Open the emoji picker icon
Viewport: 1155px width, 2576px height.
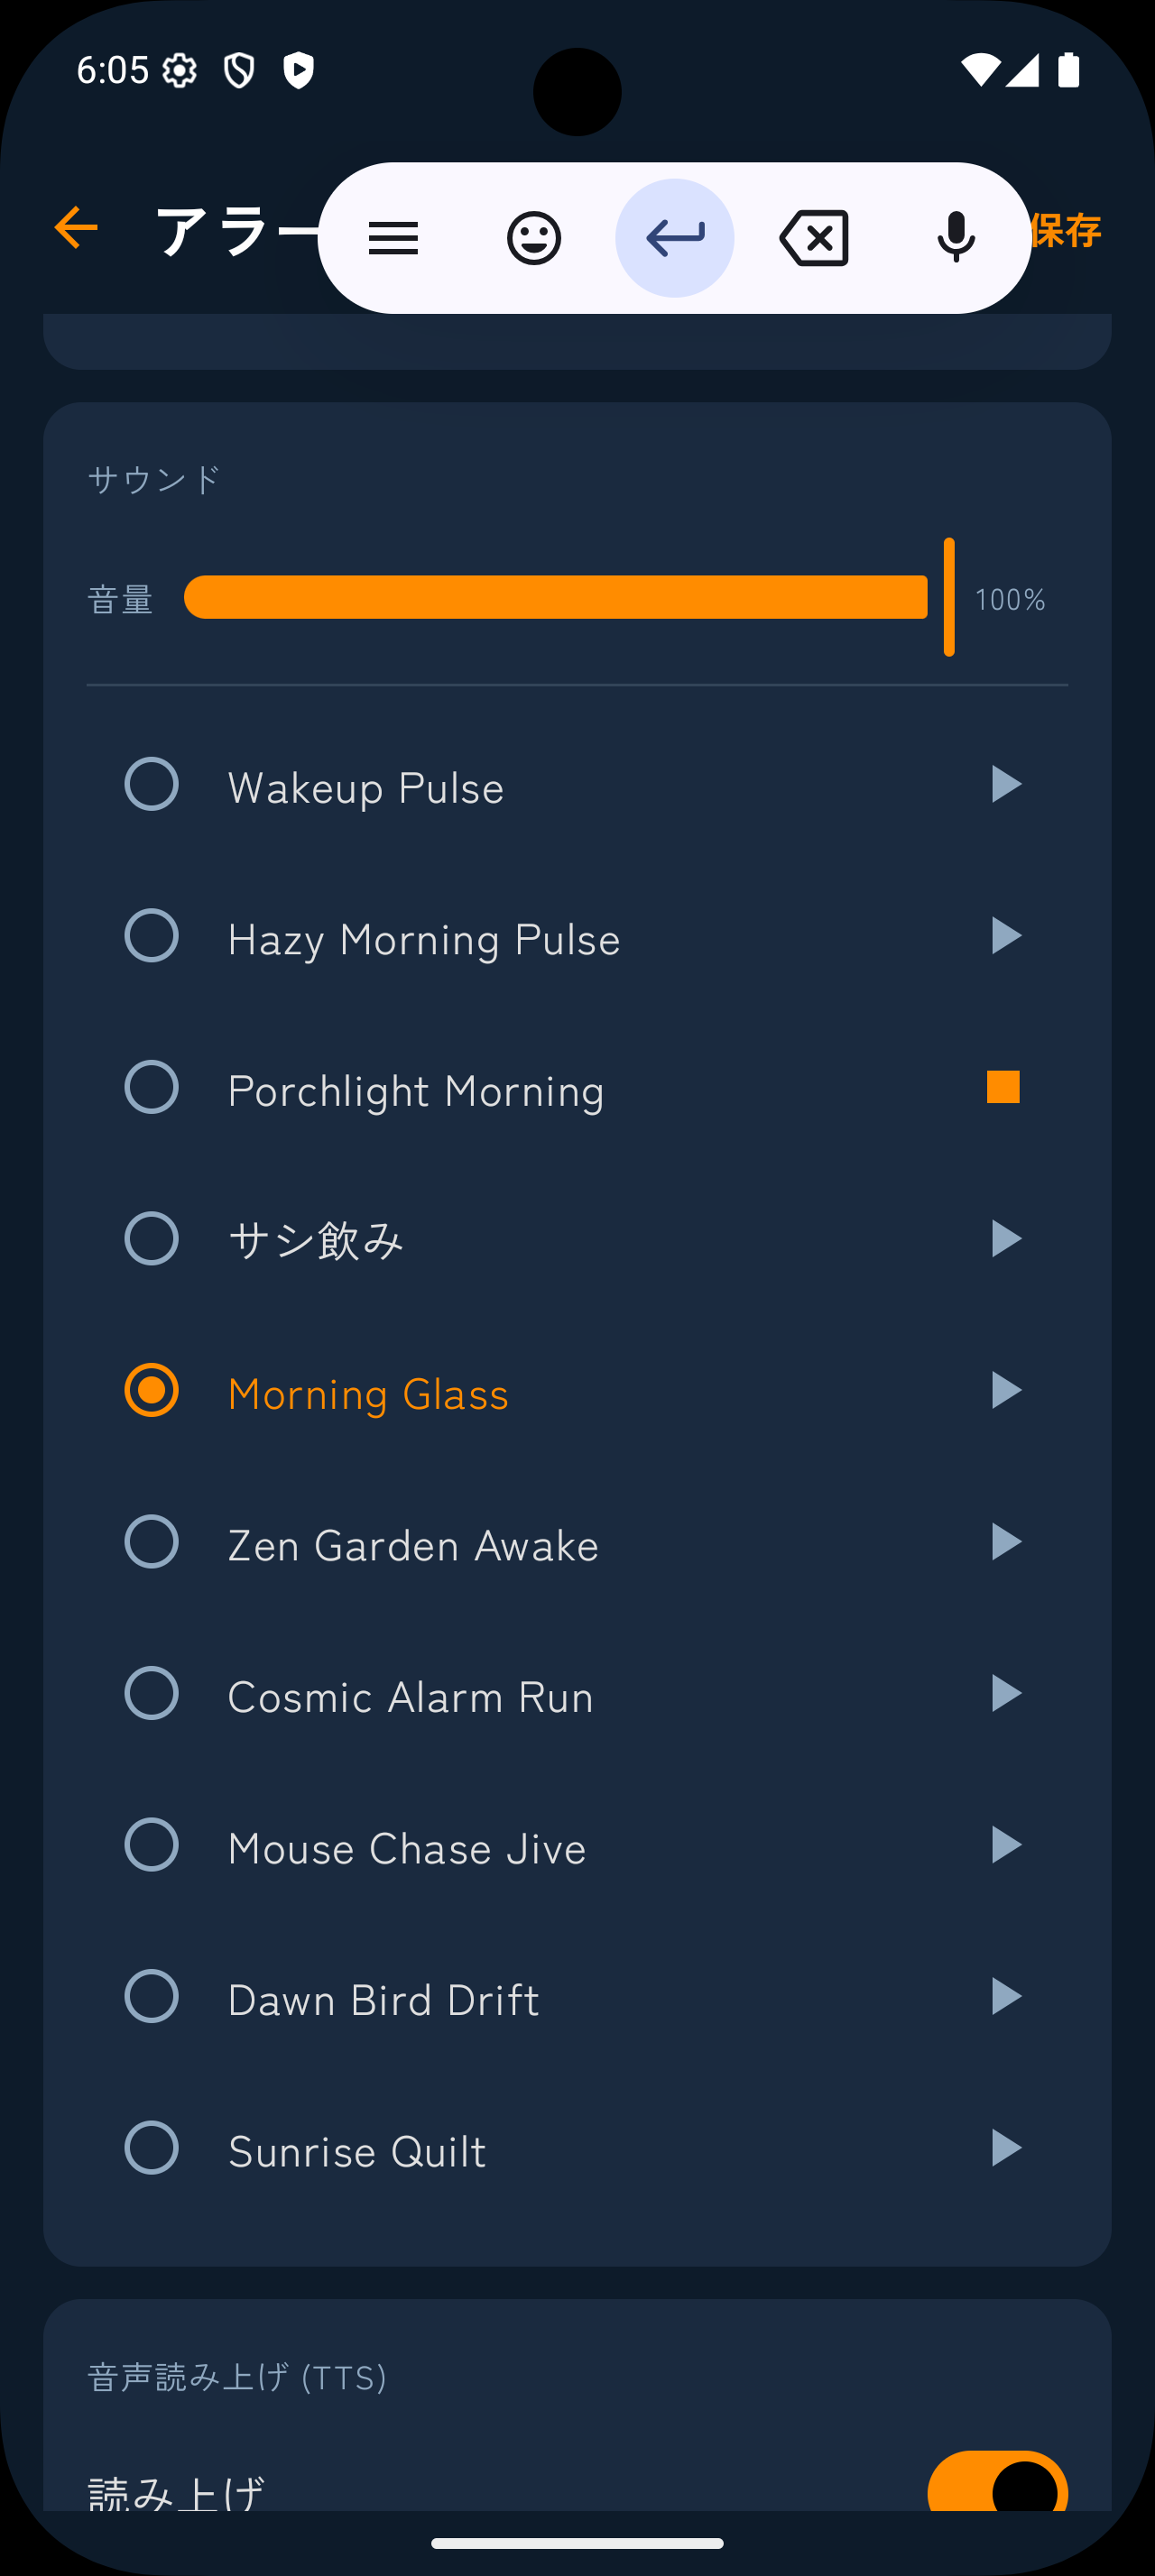click(534, 238)
